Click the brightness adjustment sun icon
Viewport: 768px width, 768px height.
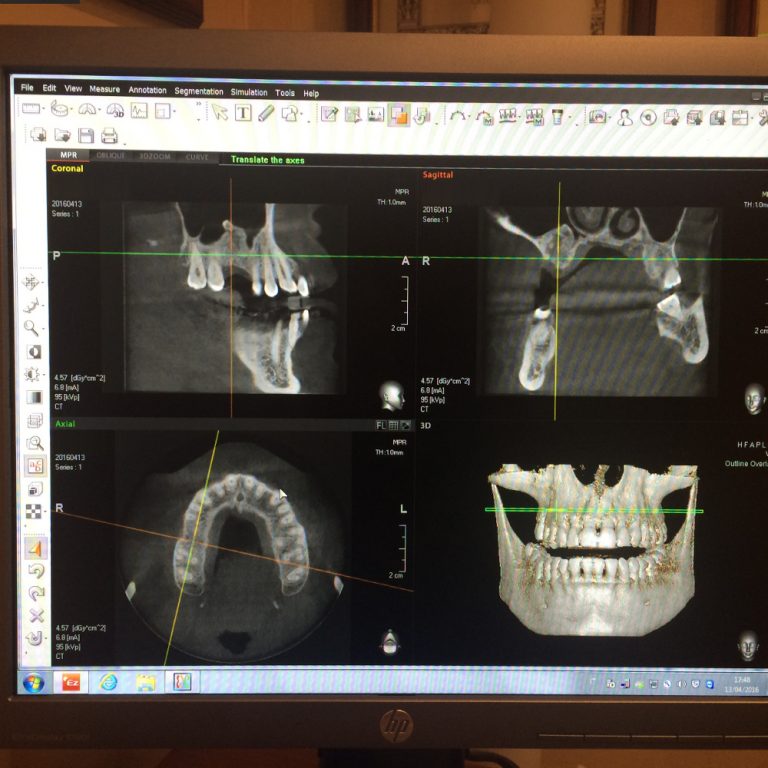coord(33,374)
